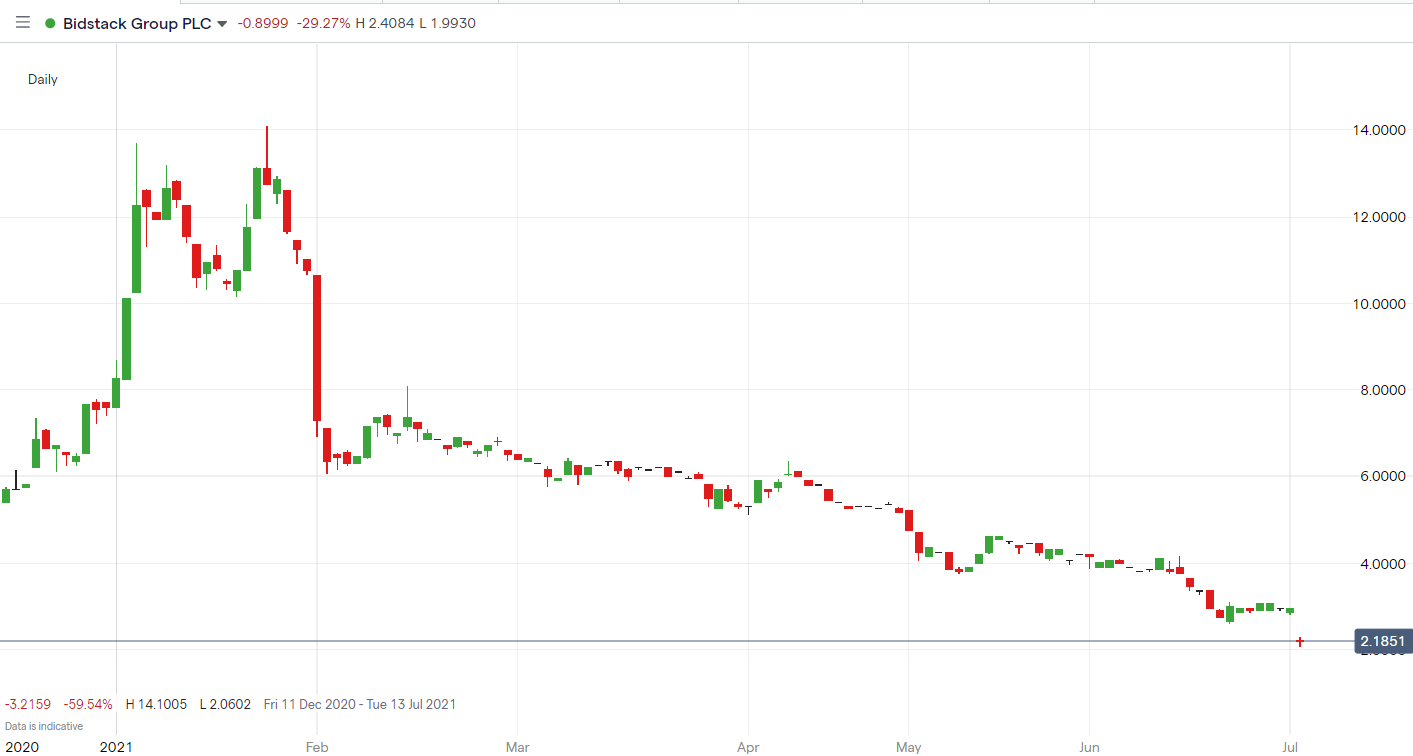Viewport: 1413px width, 756px height.
Task: Click the -0.8999 price change value
Action: coord(259,23)
